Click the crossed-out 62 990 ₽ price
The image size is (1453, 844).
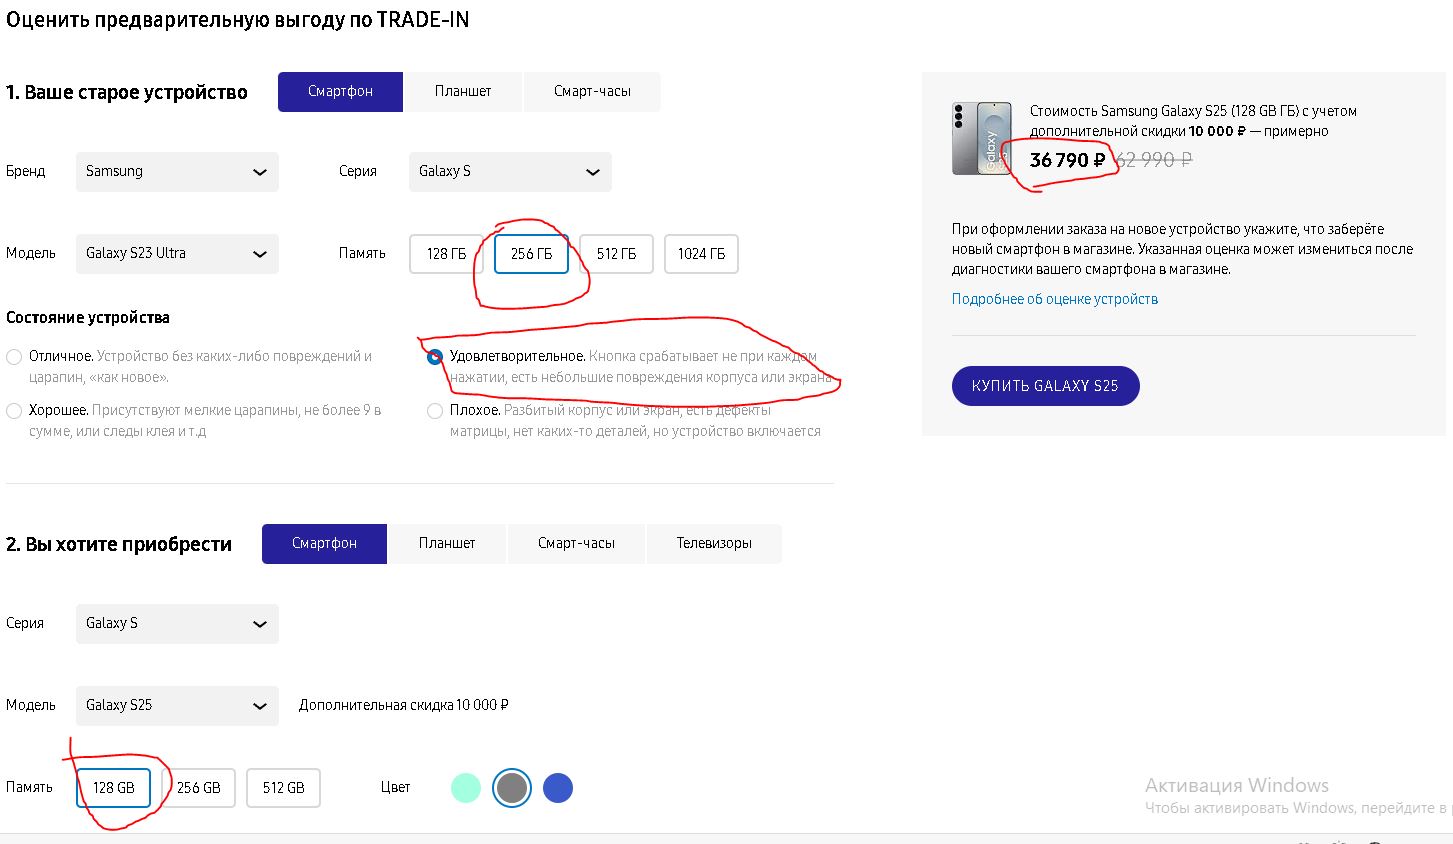coord(1153,160)
